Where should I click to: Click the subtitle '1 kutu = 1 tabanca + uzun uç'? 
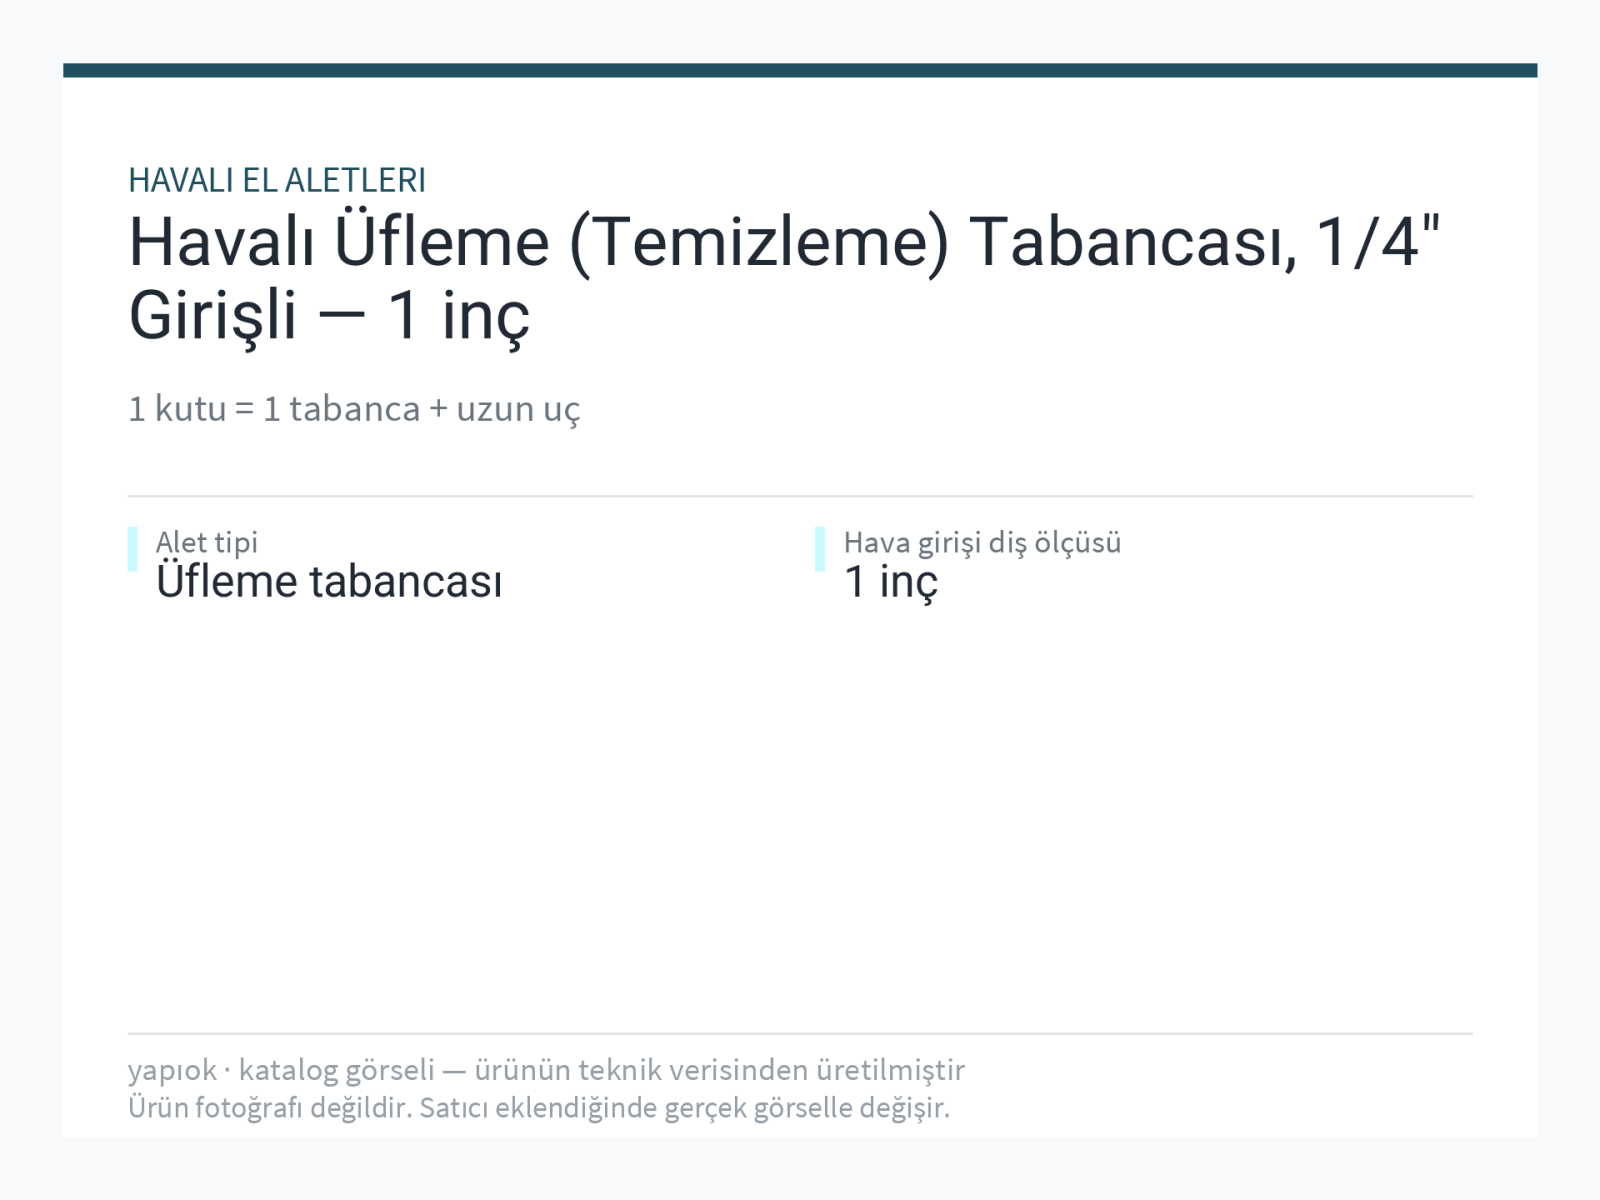[x=354, y=409]
